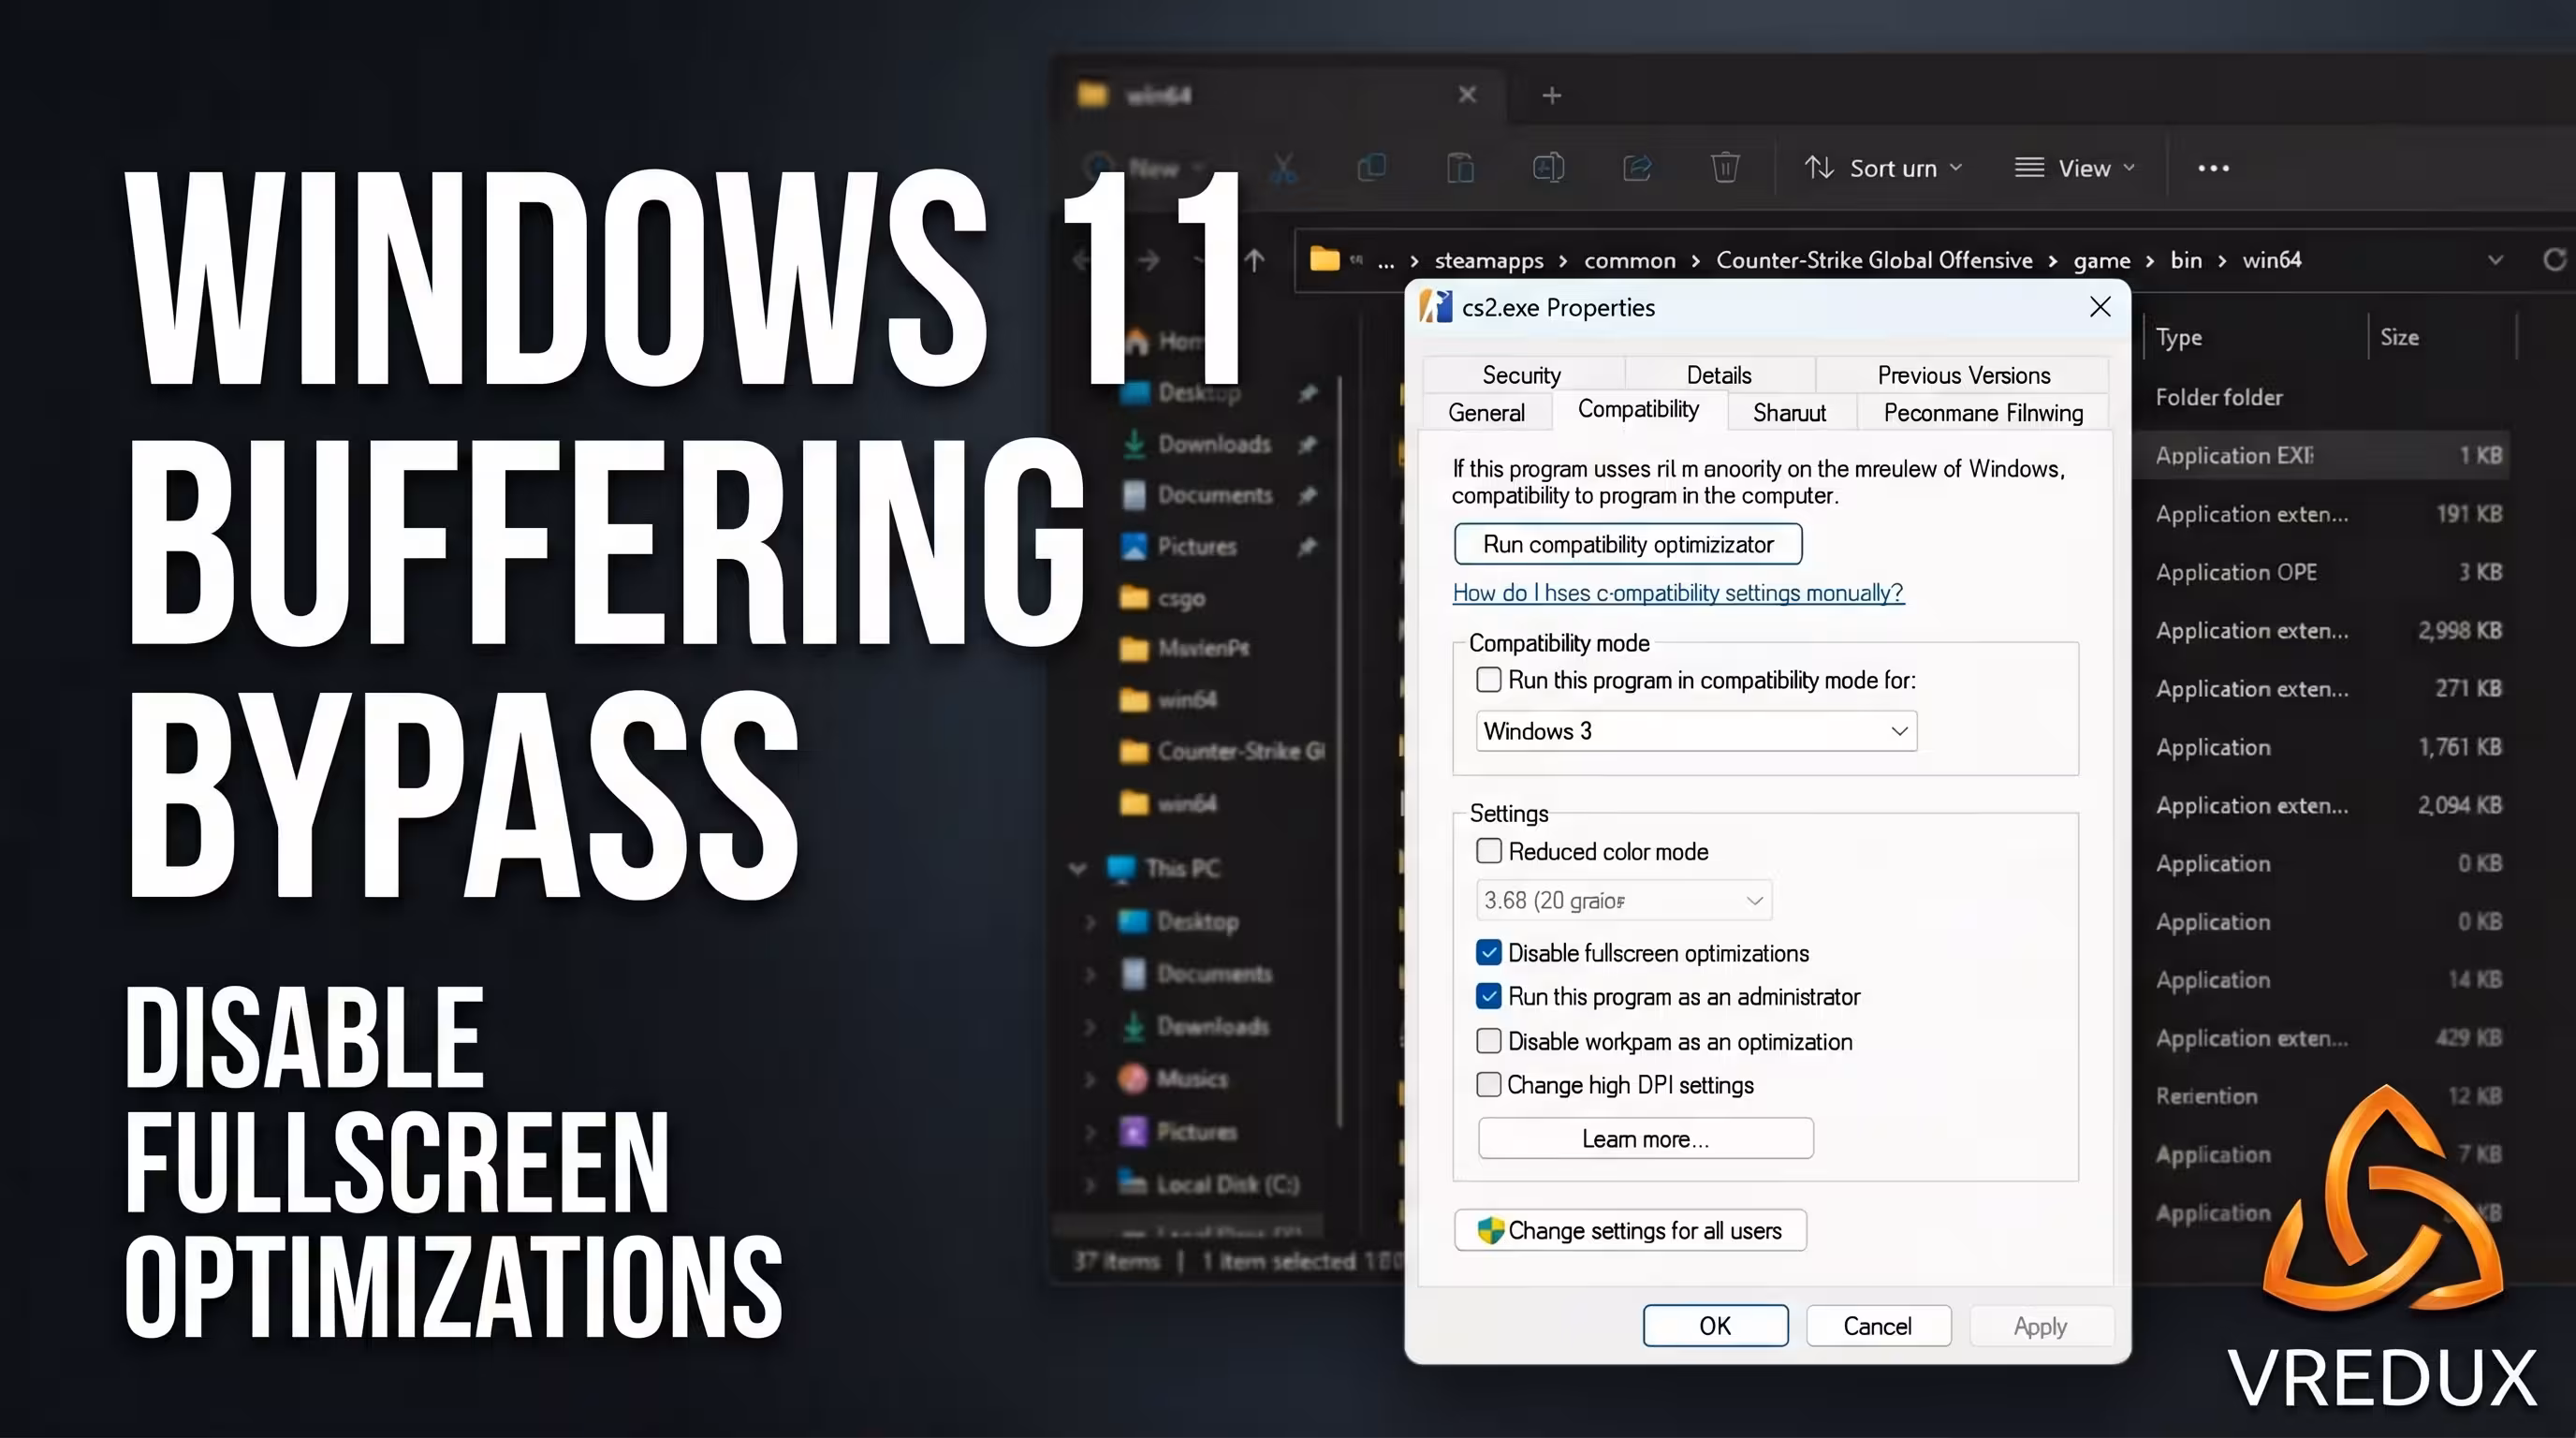Viewport: 2576px width, 1438px height.
Task: Open Downloads with the pinned download icon
Action: coord(1134,443)
